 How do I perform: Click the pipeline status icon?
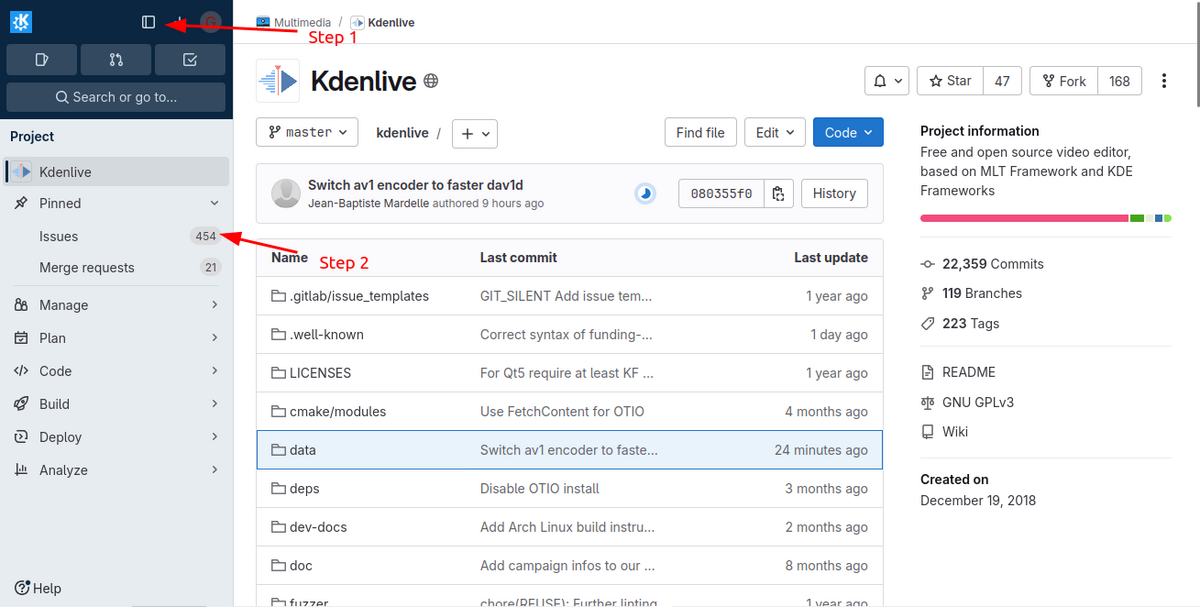(646, 193)
